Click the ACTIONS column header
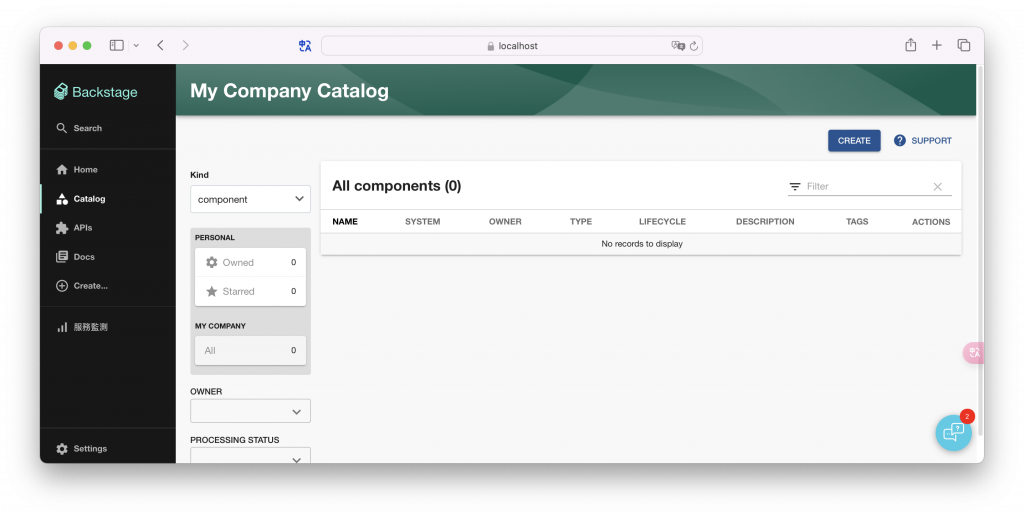This screenshot has width=1024, height=516. click(931, 222)
